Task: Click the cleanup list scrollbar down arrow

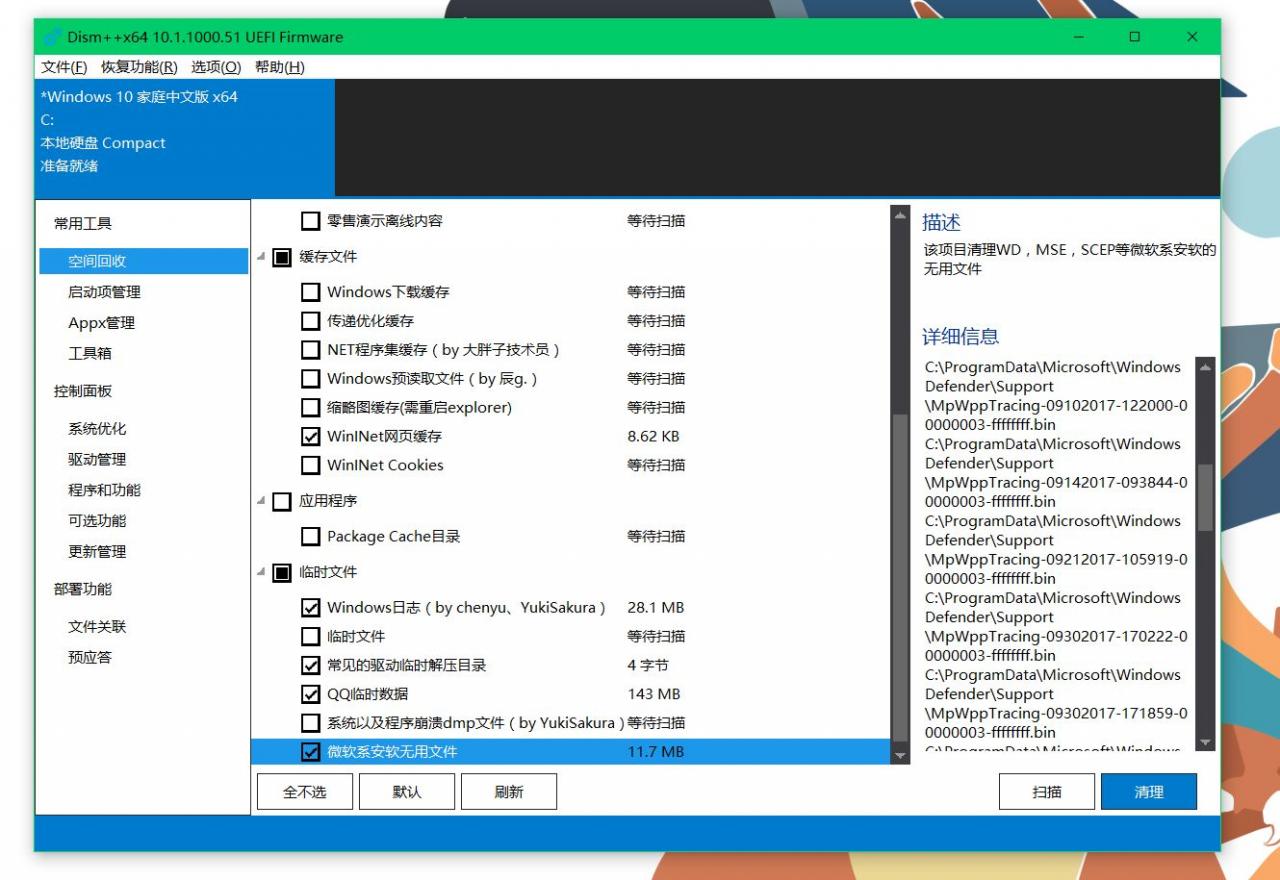Action: 901,756
